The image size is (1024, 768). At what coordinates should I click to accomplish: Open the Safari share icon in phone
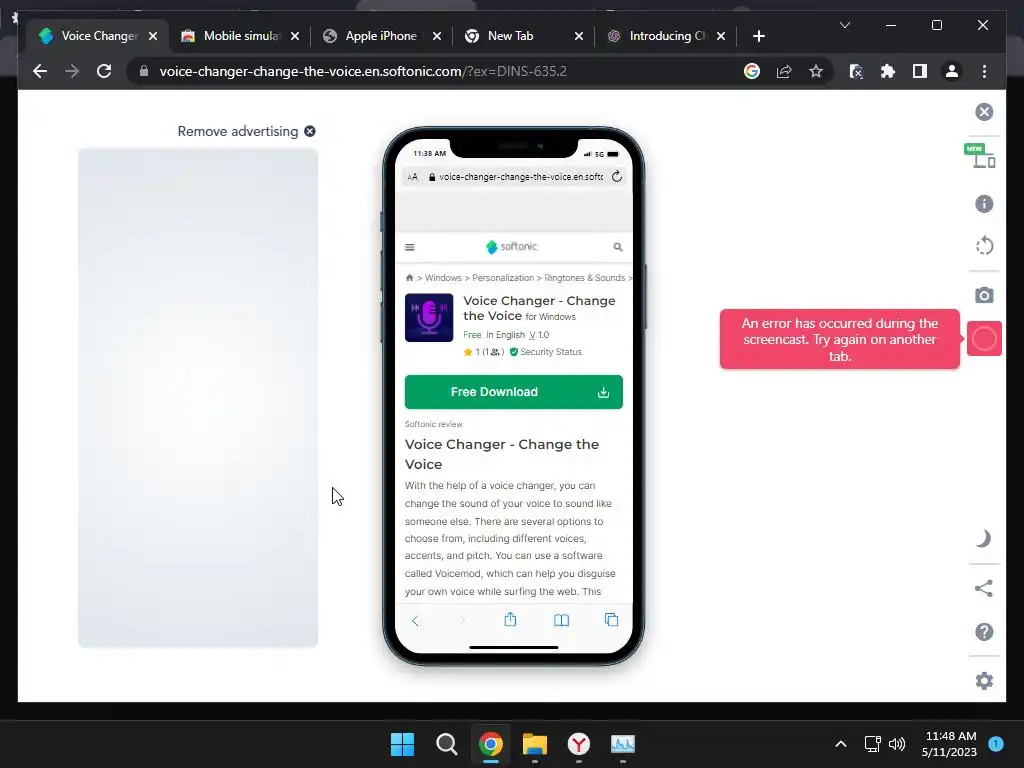(510, 619)
